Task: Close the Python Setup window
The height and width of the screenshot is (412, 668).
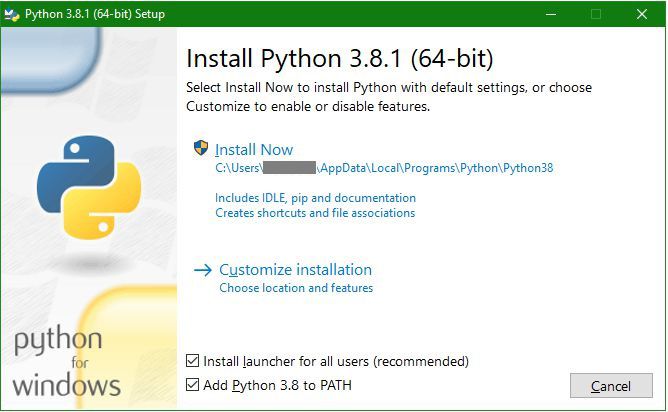Action: [x=642, y=14]
